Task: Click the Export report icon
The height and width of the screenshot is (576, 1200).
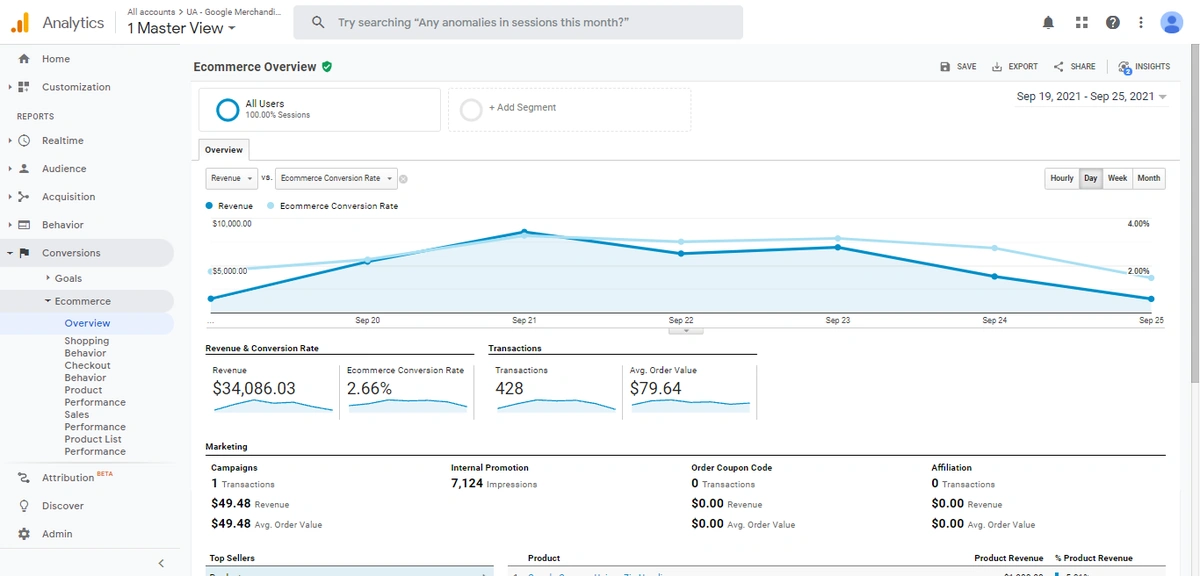Action: click(1014, 66)
